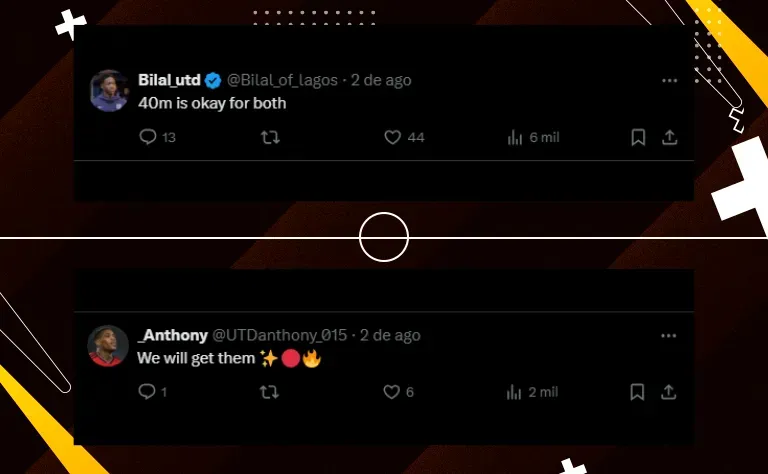Open the verified badge beside Bilal_utd
The image size is (768, 474).
[213, 80]
